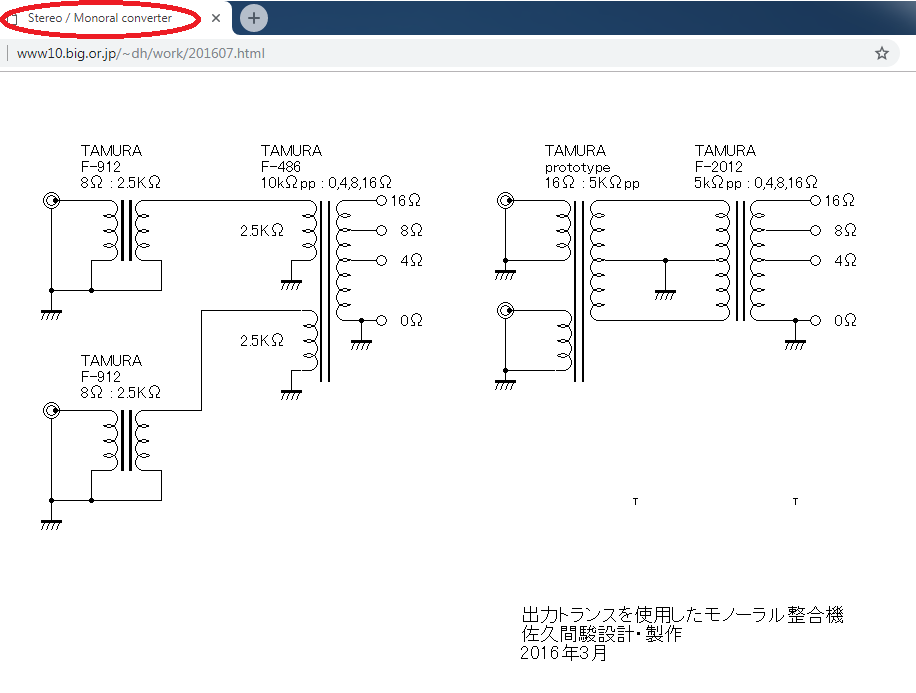The height and width of the screenshot is (693, 916).
Task: Click the upper '2.5KΩ' winding label
Action: point(262,231)
